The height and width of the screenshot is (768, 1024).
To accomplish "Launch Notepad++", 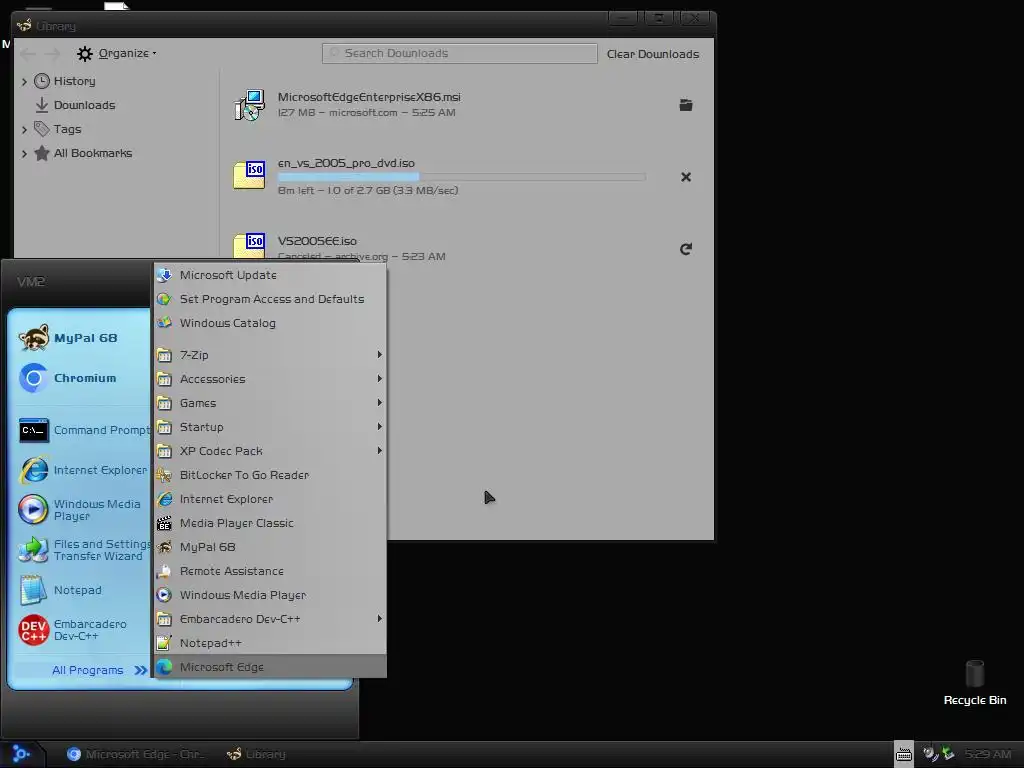I will 270,643.
